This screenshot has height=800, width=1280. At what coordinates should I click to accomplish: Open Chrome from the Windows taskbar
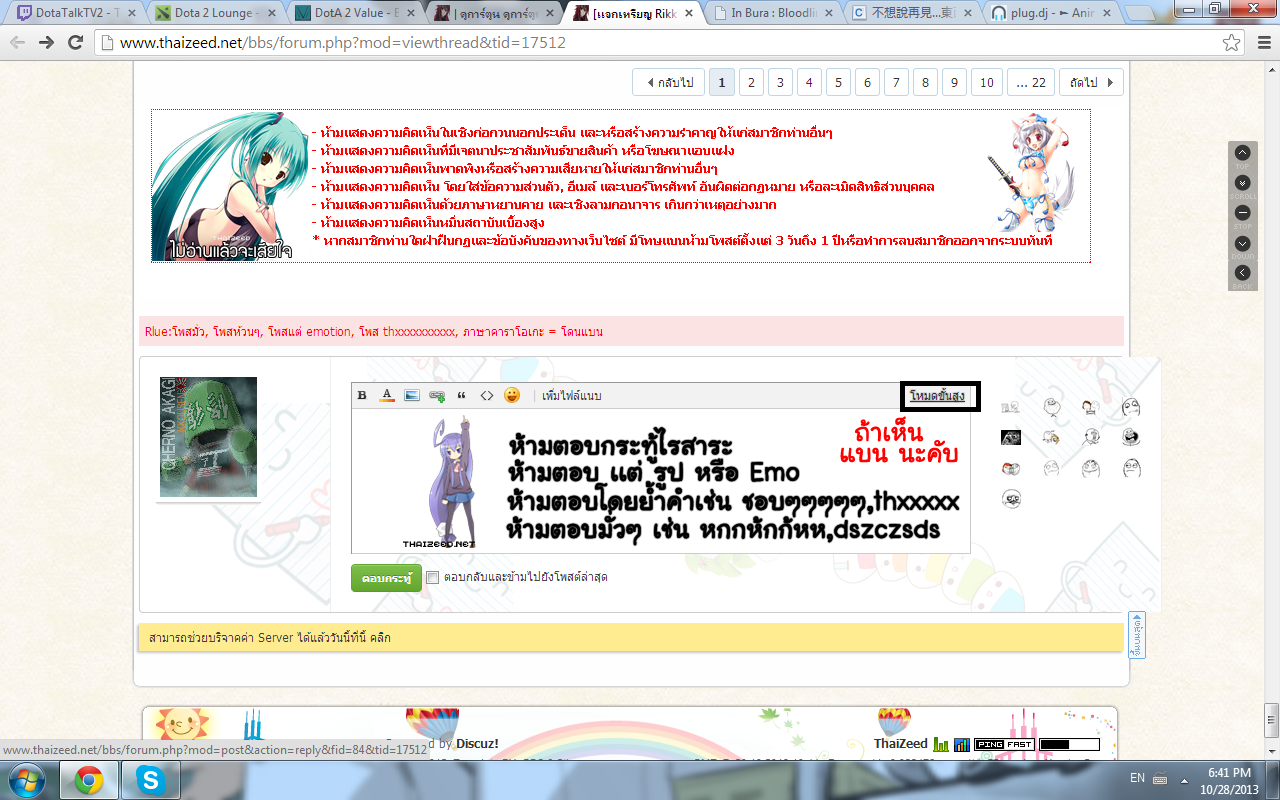point(89,779)
